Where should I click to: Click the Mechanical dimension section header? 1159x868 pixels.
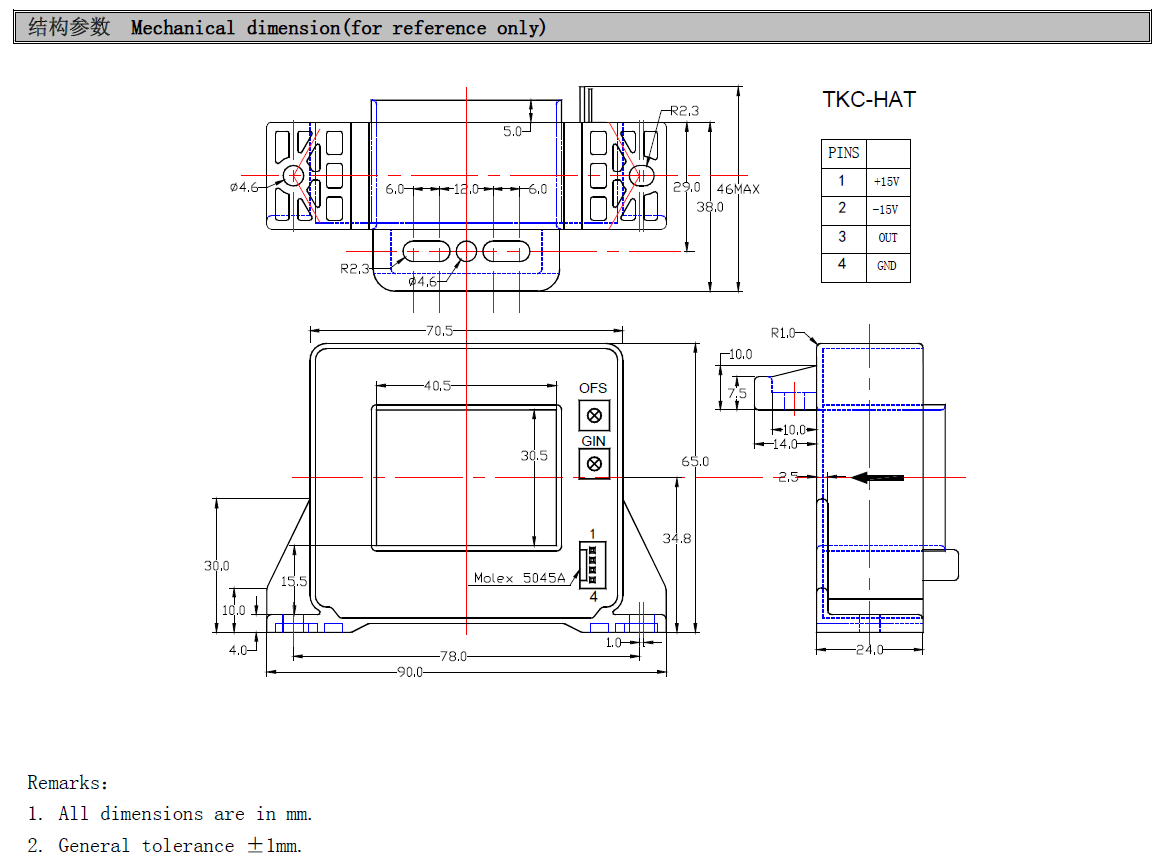339,28
